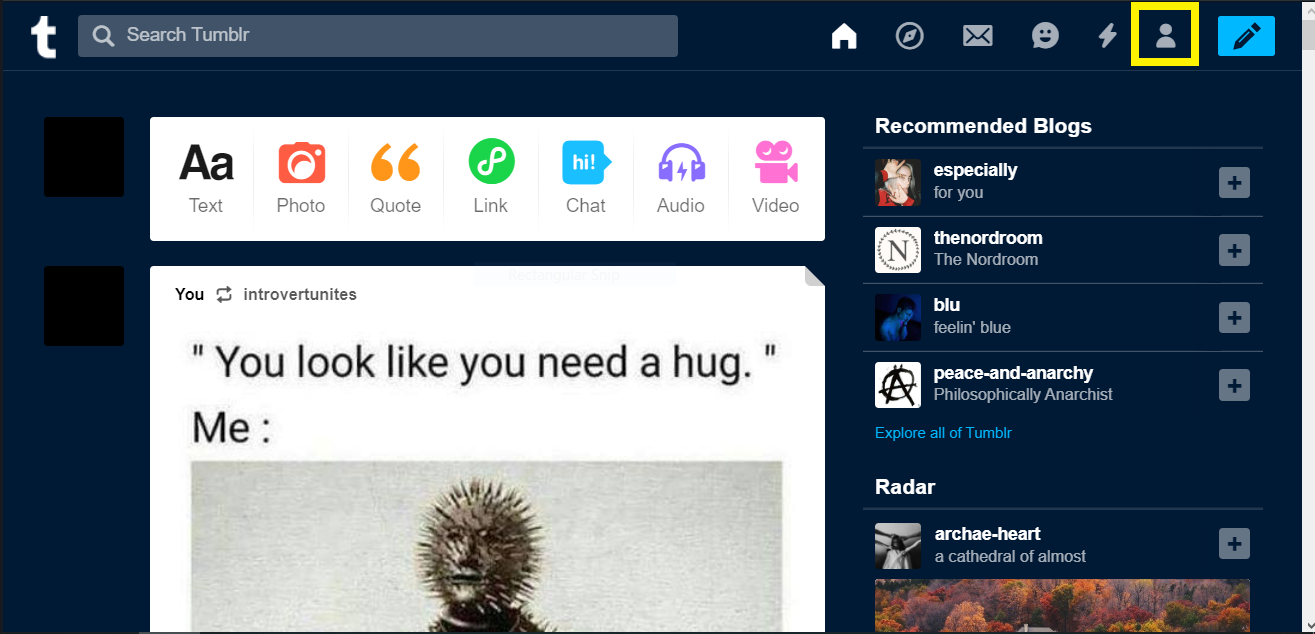The width and height of the screenshot is (1315, 634).
Task: Click 'a cathedral of almost' description text
Action: coord(1010,556)
